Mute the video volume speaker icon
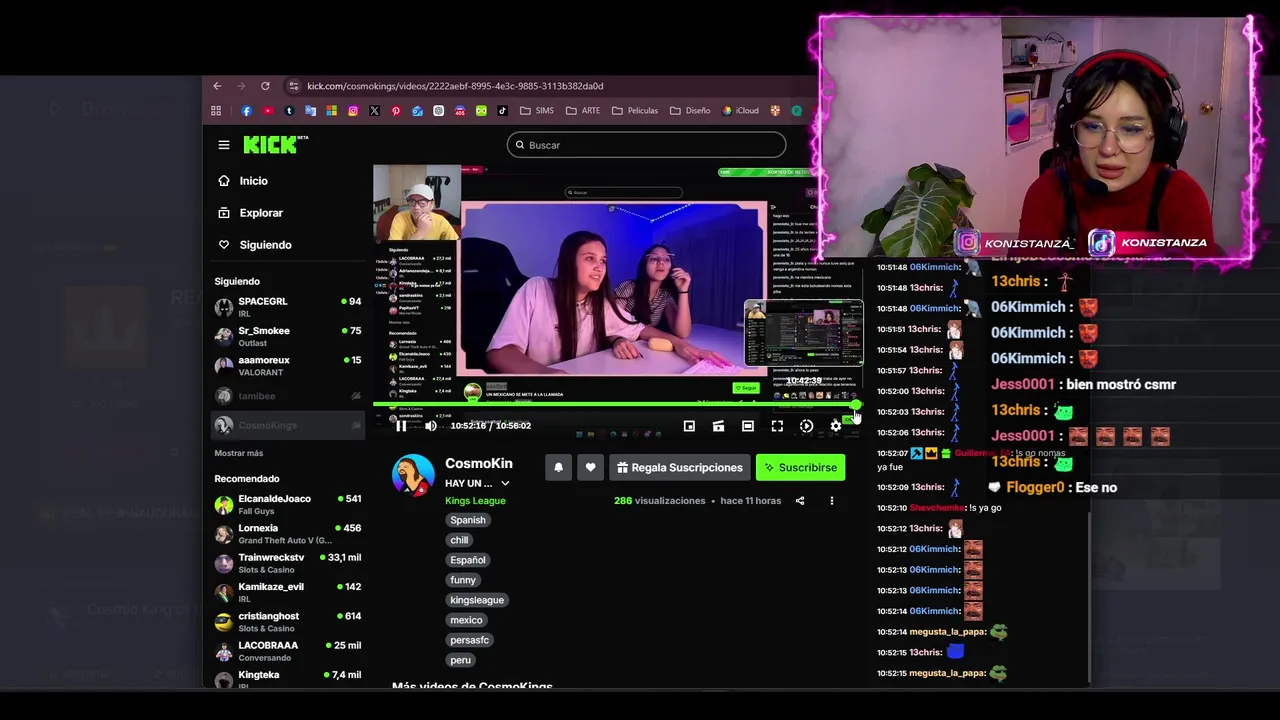 pyautogui.click(x=431, y=426)
